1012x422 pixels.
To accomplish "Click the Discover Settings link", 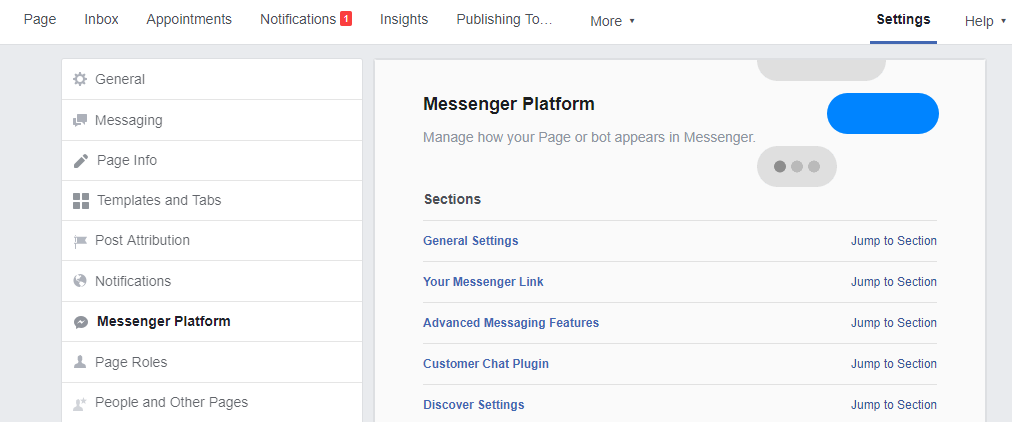I will [474, 405].
